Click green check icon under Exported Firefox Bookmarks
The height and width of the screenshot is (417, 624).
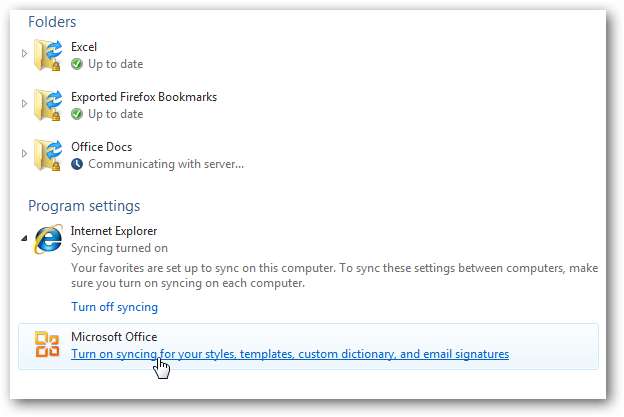[77, 114]
